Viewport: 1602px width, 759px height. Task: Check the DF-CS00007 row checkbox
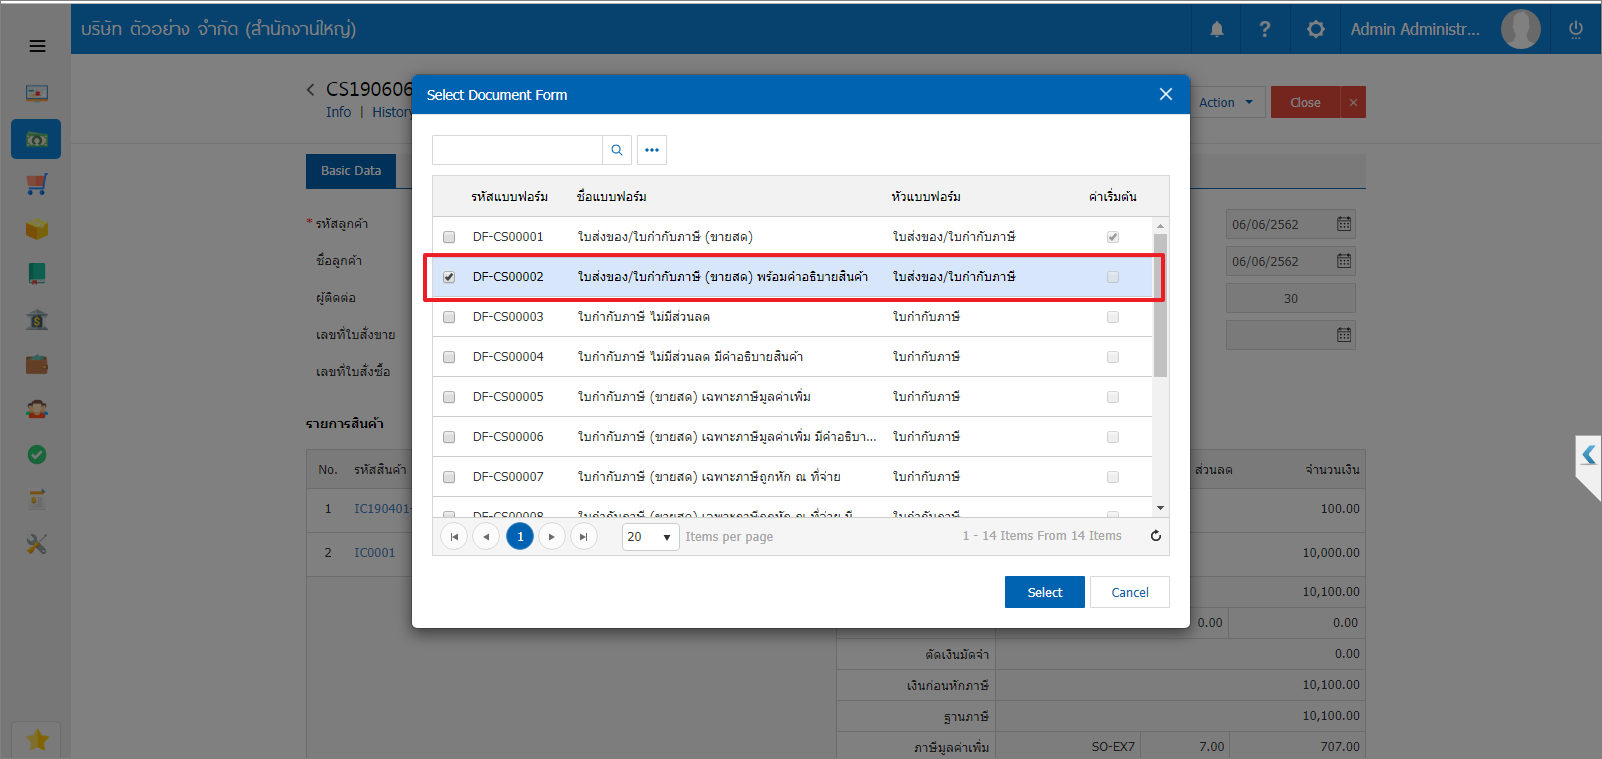click(x=449, y=477)
